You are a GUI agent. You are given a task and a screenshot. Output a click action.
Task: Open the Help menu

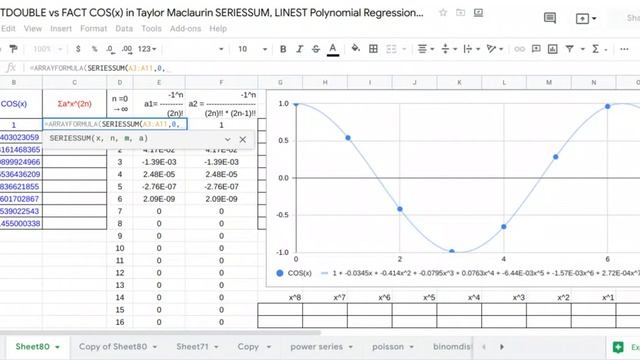pos(218,29)
